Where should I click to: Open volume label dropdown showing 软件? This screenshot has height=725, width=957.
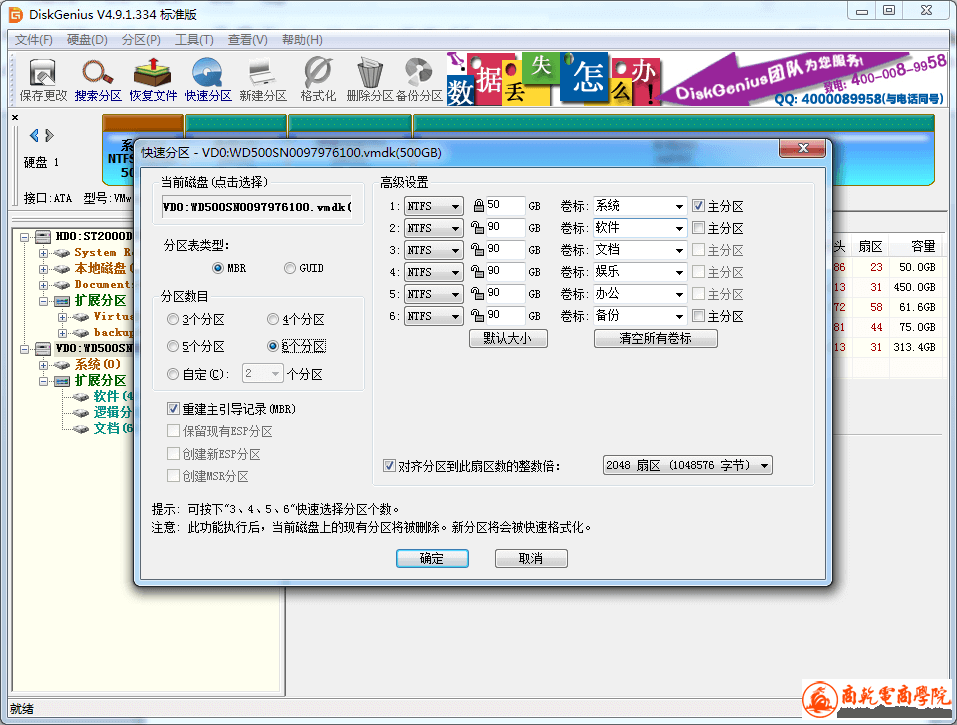point(679,228)
